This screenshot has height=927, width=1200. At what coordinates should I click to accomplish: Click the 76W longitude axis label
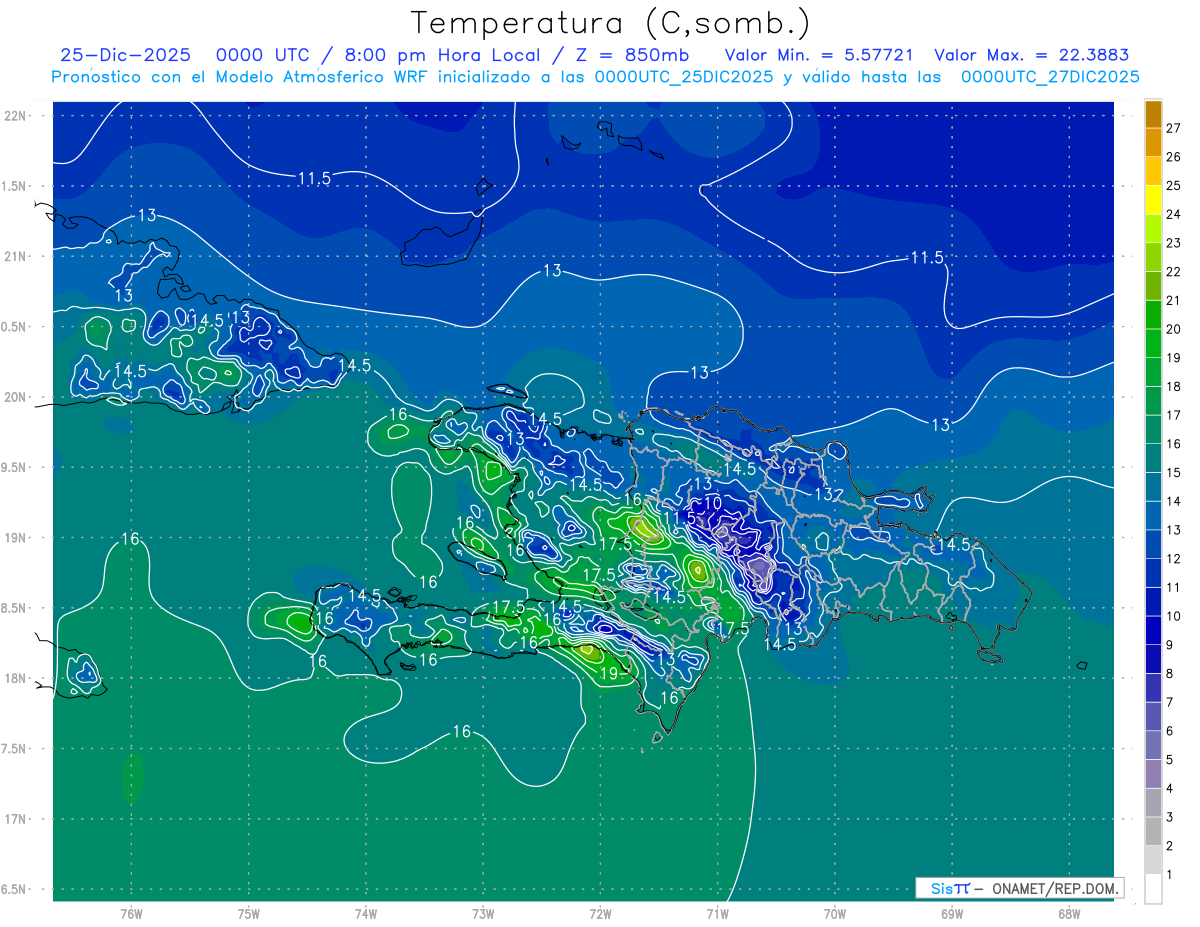(x=131, y=913)
